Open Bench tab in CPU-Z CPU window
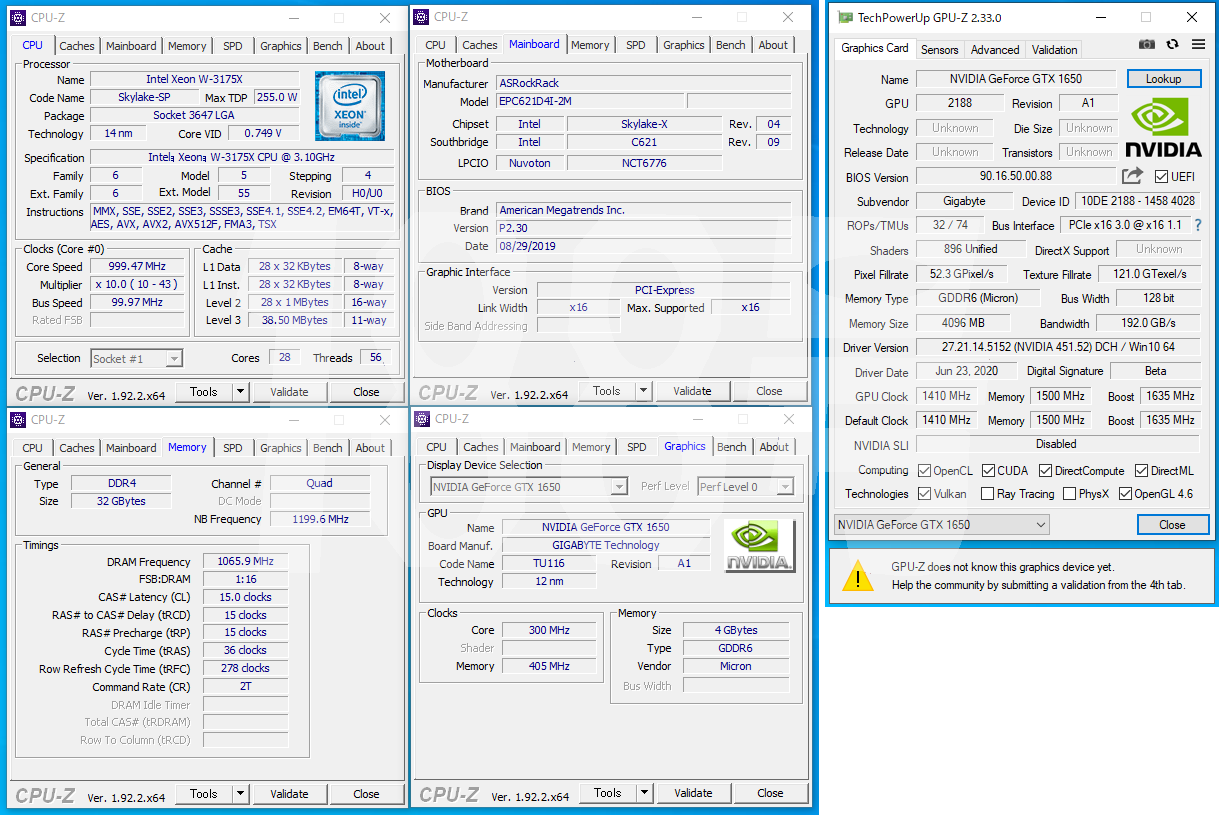Screen dimensions: 1219x815 point(328,46)
